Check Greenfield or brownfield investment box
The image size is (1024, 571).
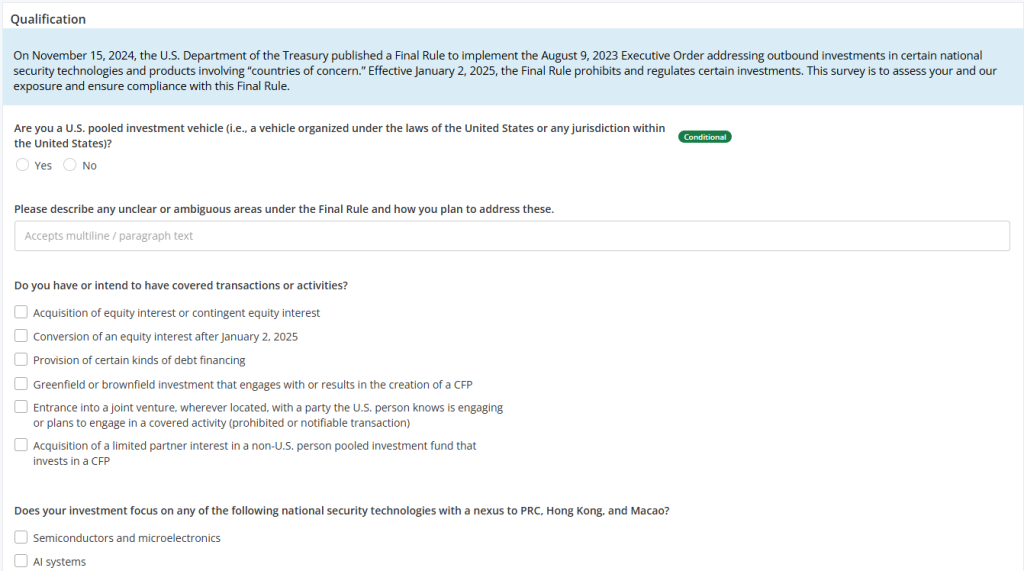pyautogui.click(x=21, y=384)
